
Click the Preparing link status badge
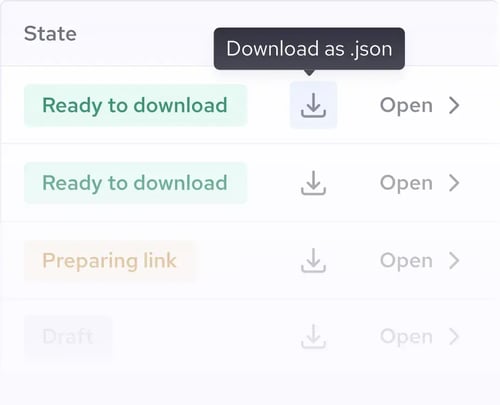[110, 261]
